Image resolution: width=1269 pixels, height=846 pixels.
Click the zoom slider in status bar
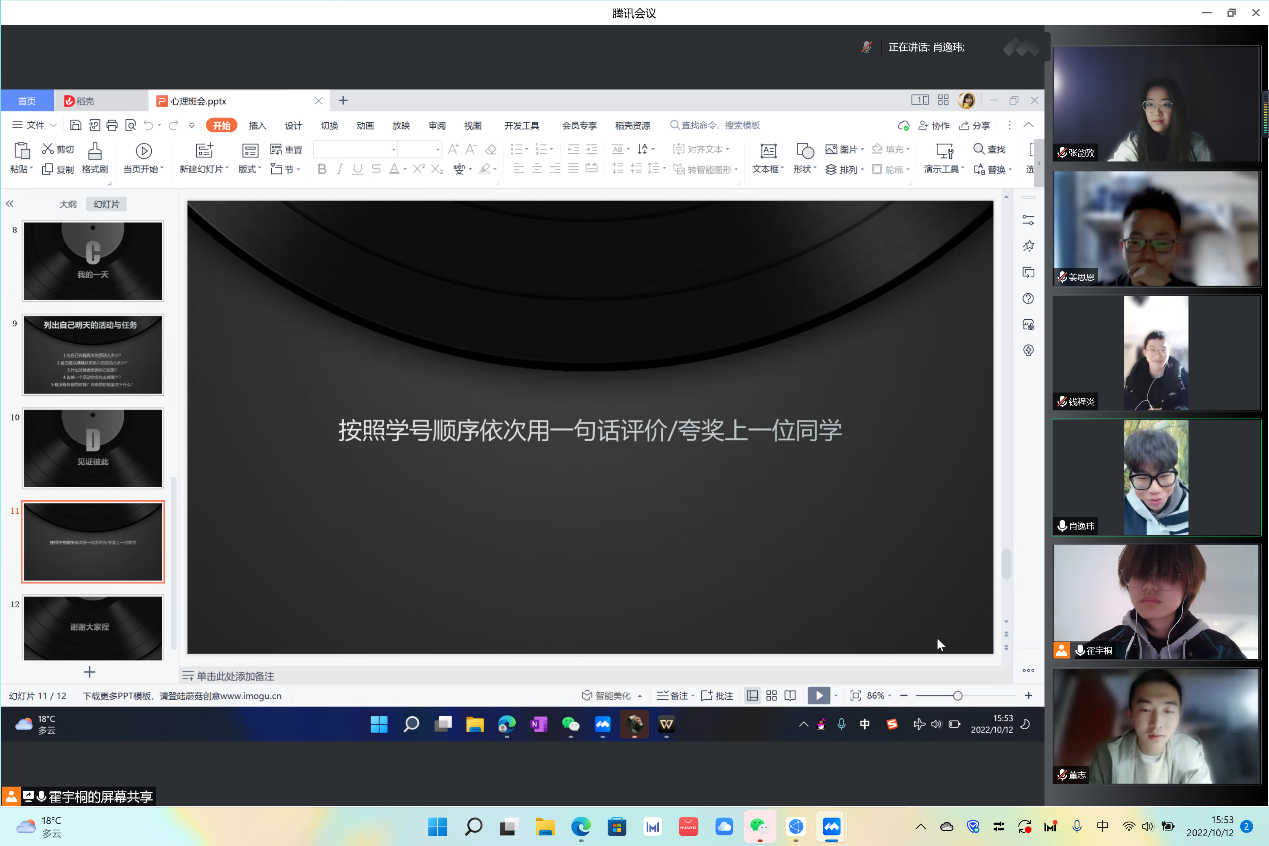point(957,695)
